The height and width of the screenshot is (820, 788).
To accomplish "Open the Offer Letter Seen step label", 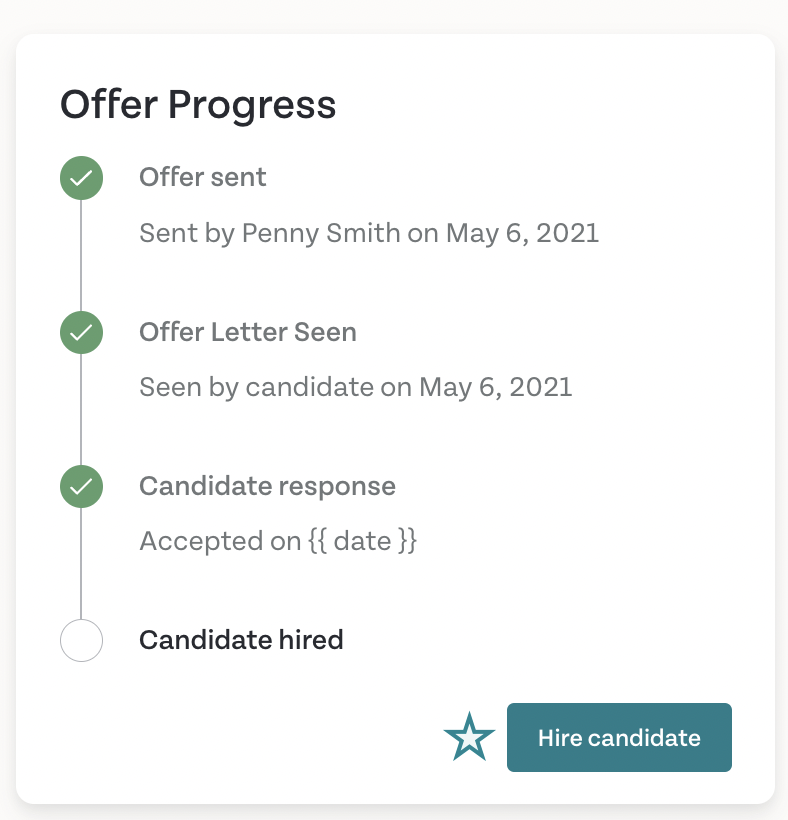I will coord(248,332).
